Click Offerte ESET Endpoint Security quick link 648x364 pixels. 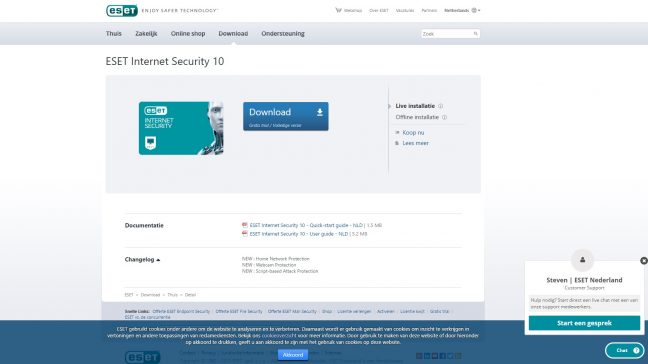tap(181, 312)
